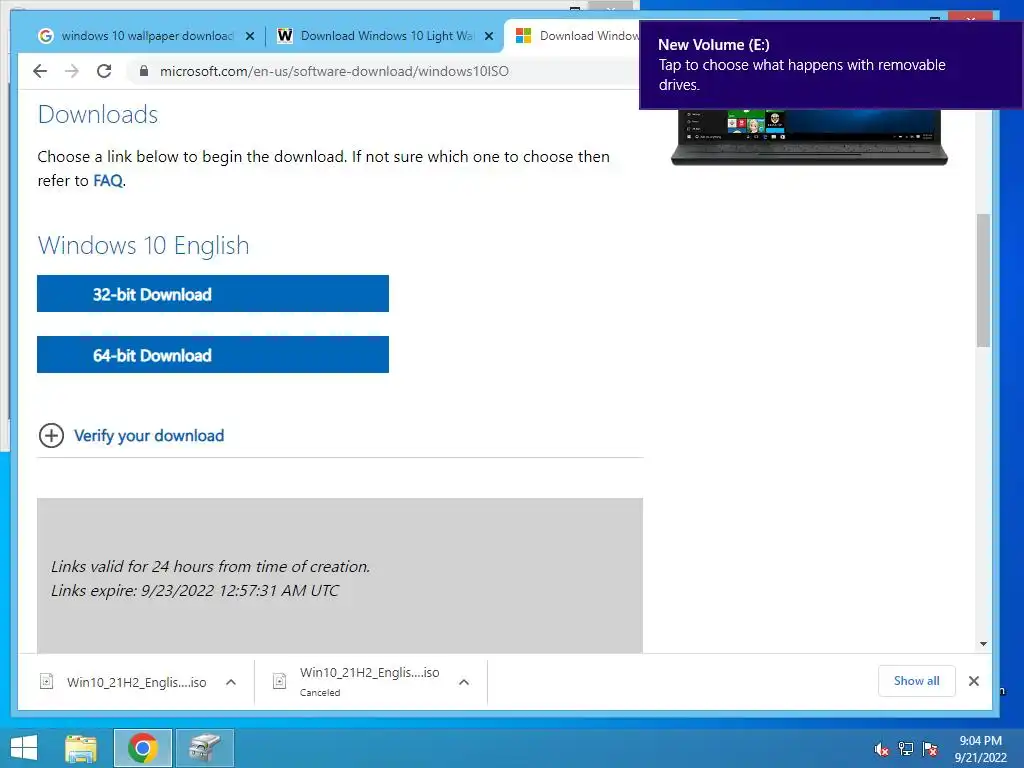The image size is (1024, 768).
Task: Open the disk utility taskbar app
Action: [205, 748]
